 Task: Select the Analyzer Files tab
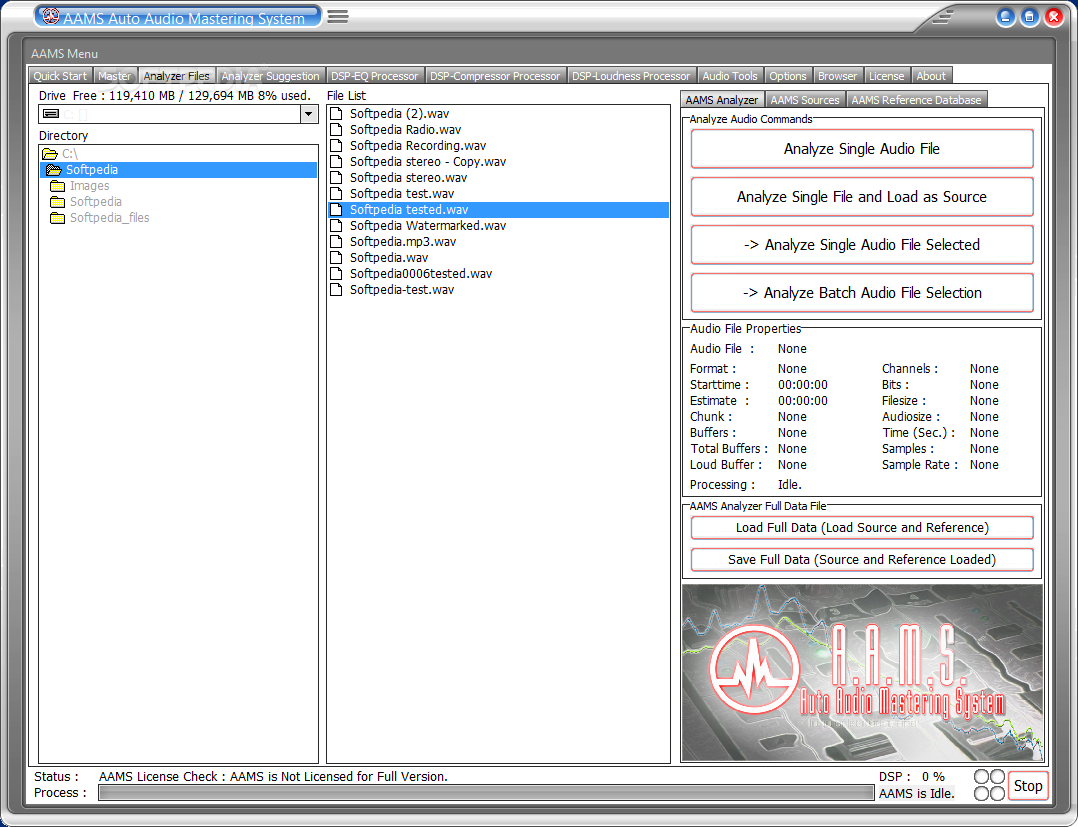pyautogui.click(x=177, y=76)
